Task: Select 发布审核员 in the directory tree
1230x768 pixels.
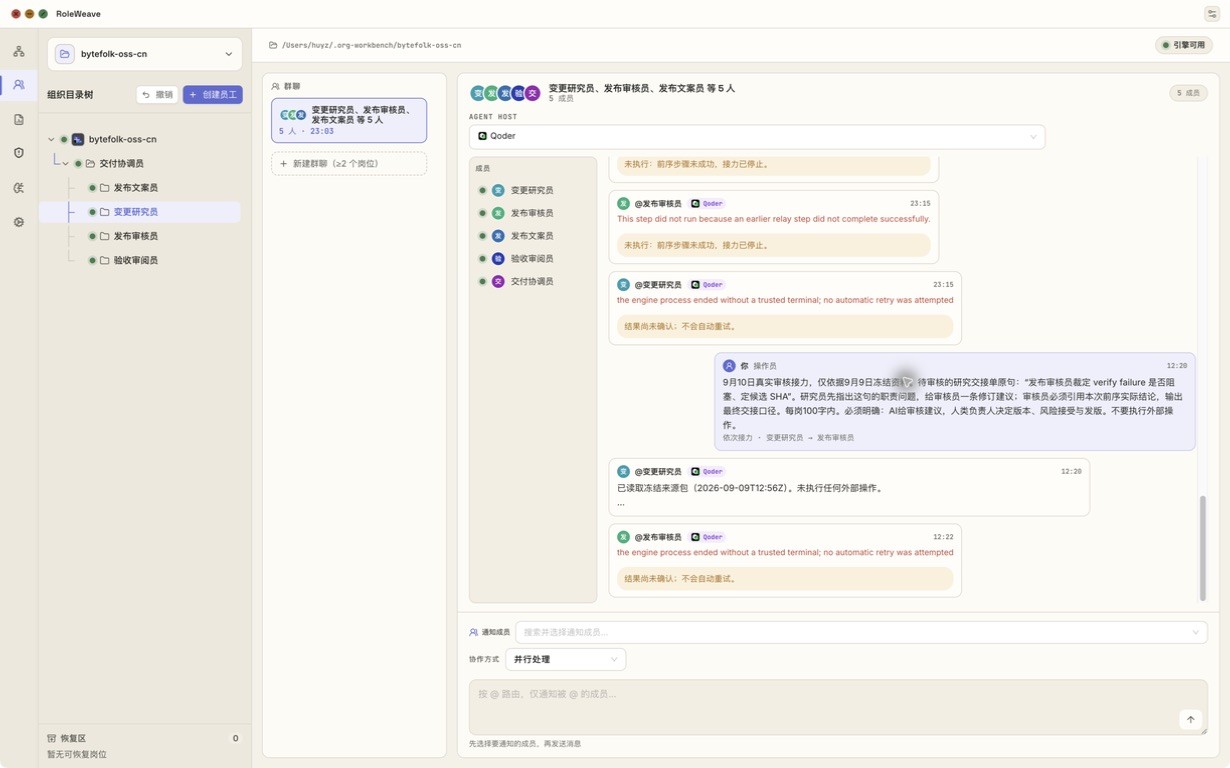Action: click(135, 236)
